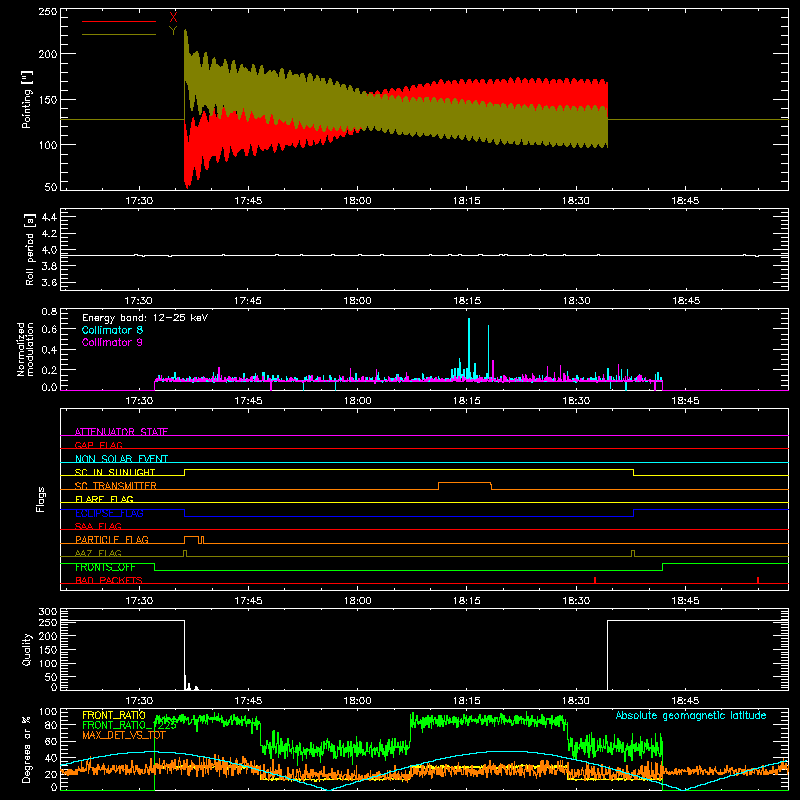Click the Collimator 8 legend entry
The width and height of the screenshot is (800, 800).
(x=112, y=330)
